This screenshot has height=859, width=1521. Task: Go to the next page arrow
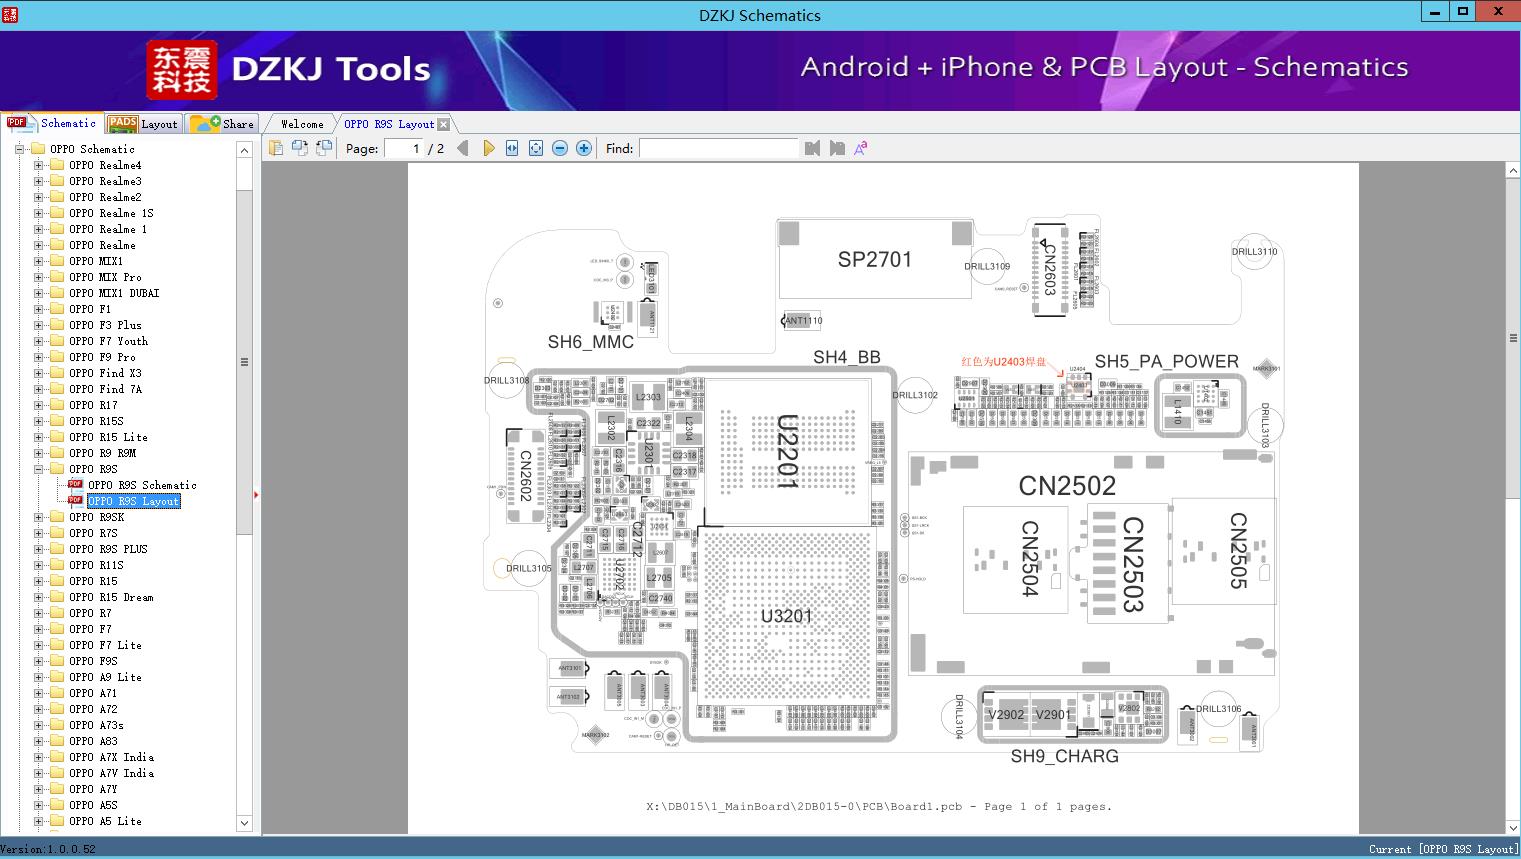click(x=488, y=148)
